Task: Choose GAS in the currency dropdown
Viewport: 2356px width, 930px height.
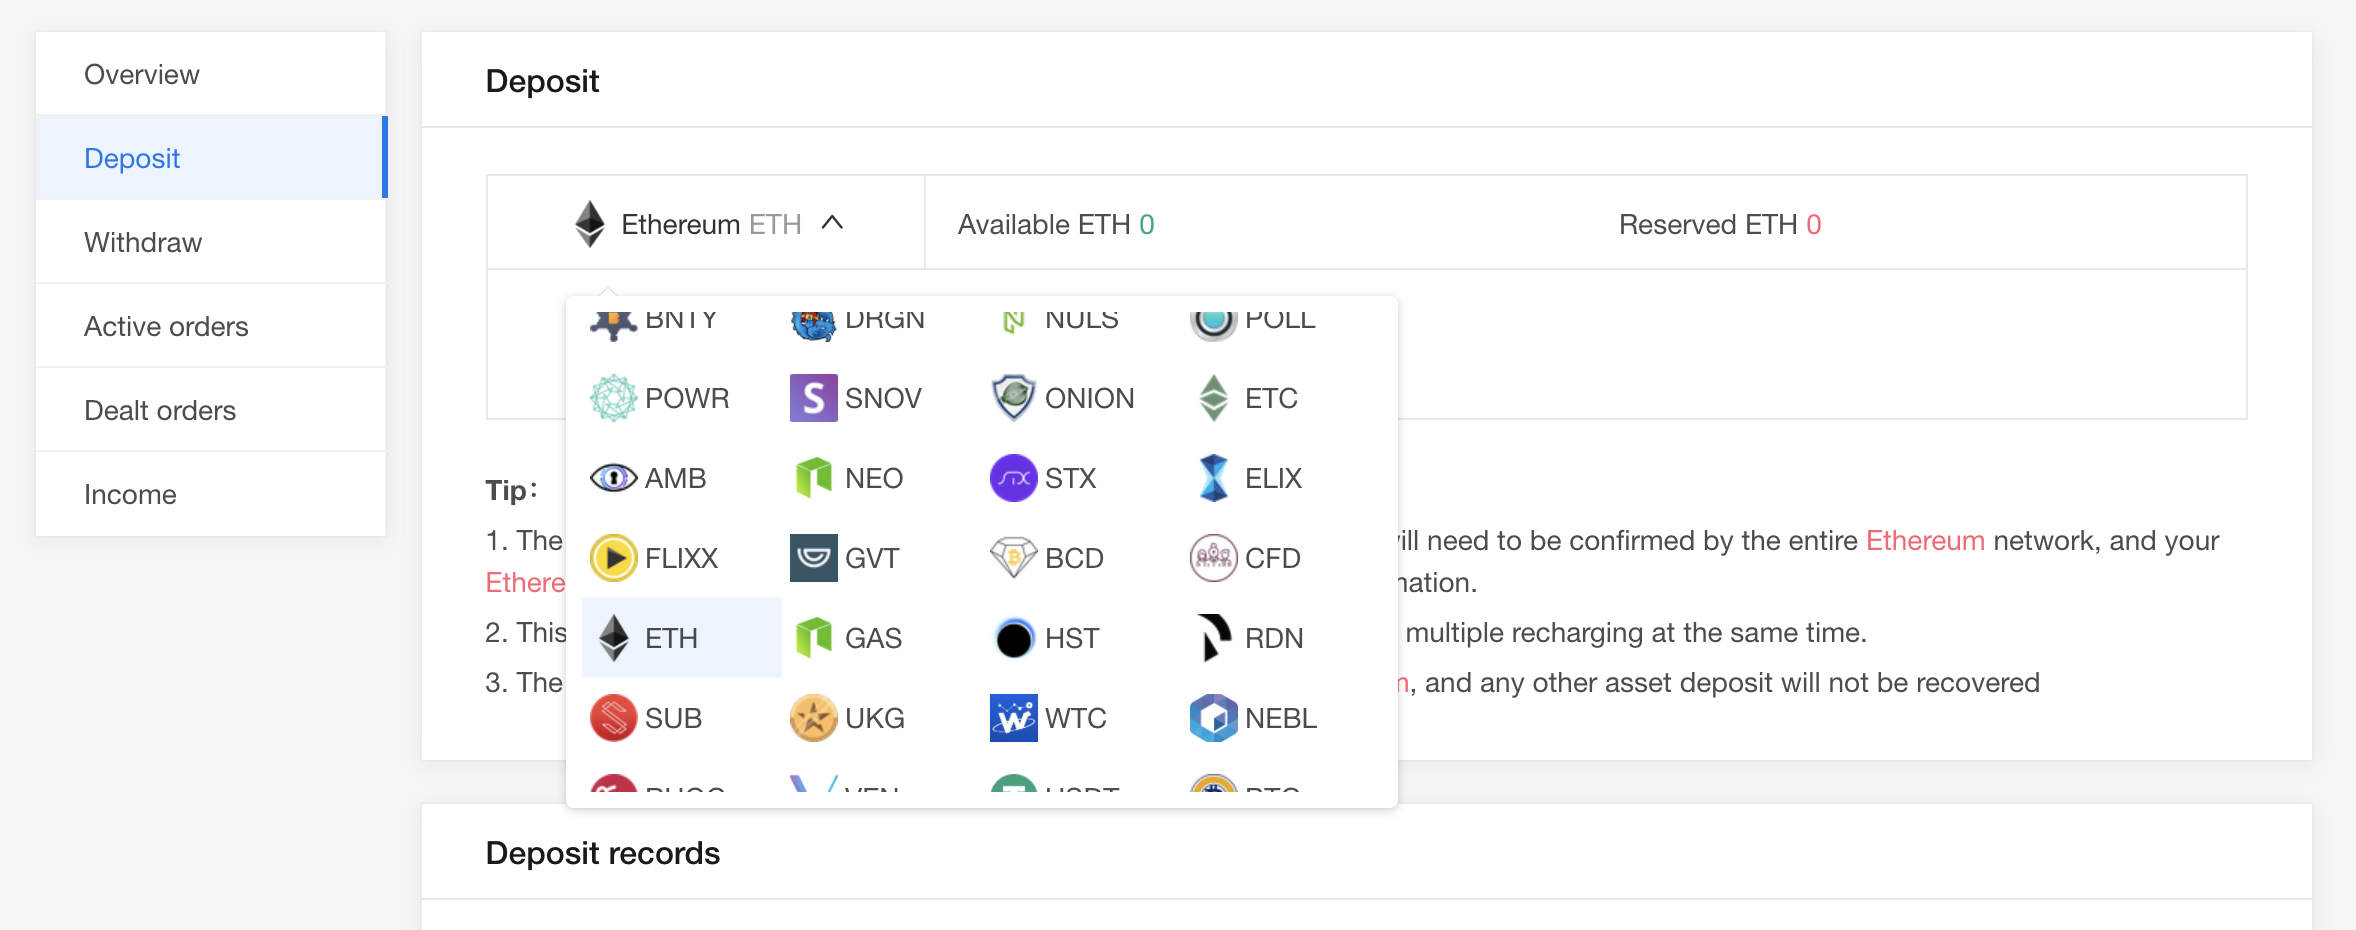Action: pyautogui.click(x=872, y=638)
